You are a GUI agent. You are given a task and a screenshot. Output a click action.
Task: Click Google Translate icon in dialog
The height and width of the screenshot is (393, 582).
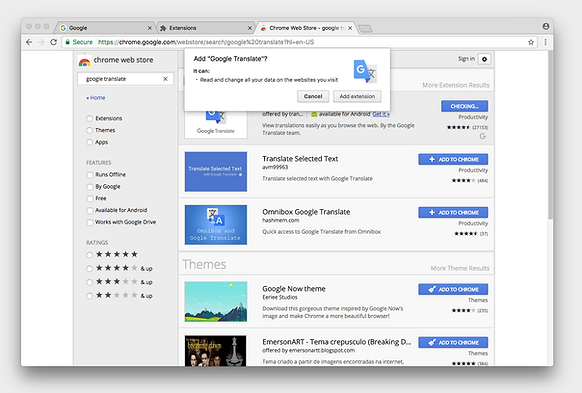365,71
